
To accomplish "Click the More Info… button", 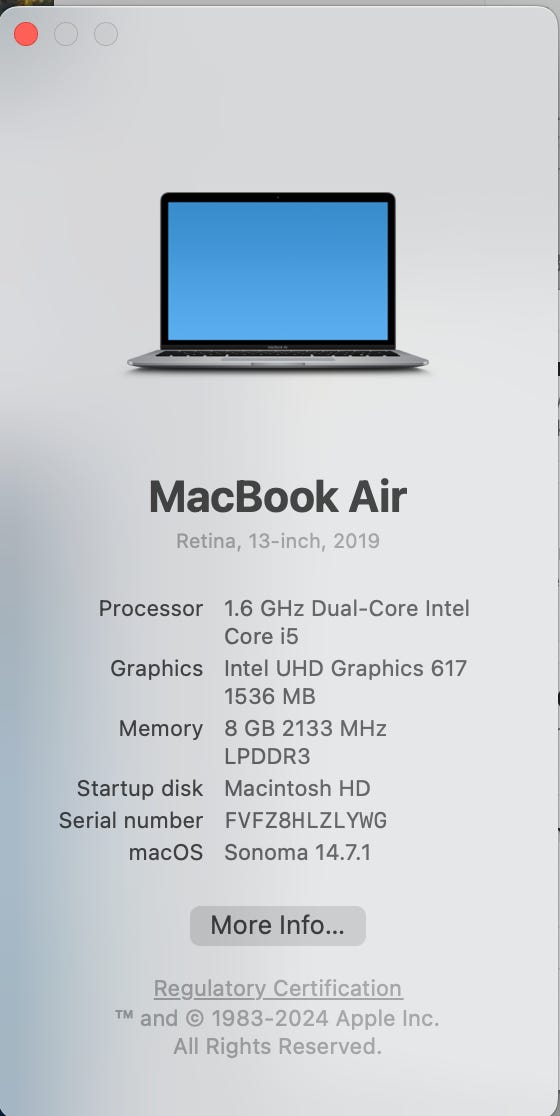I will pyautogui.click(x=278, y=925).
